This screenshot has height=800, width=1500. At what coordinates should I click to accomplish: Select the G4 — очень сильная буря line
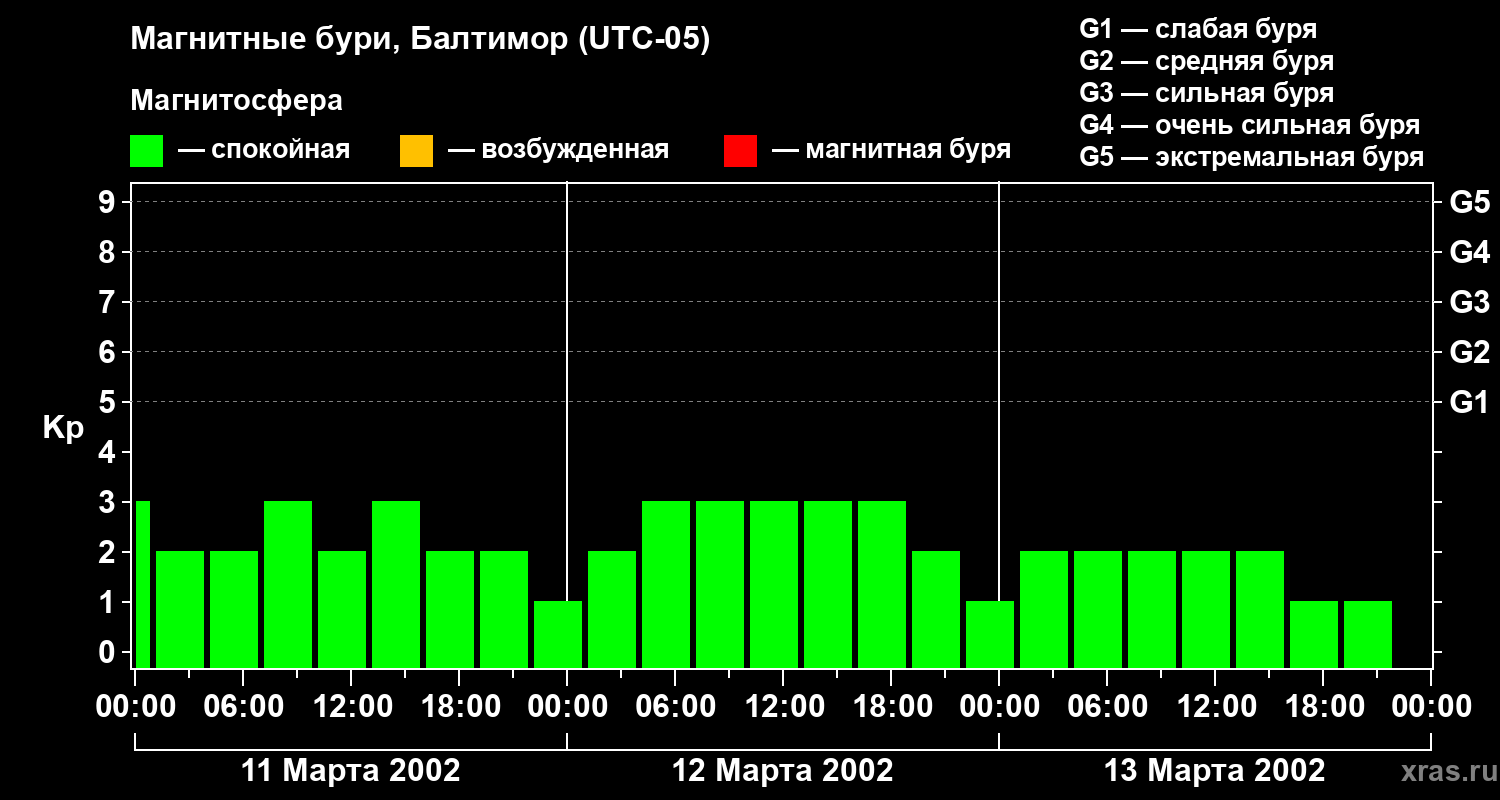1250,125
